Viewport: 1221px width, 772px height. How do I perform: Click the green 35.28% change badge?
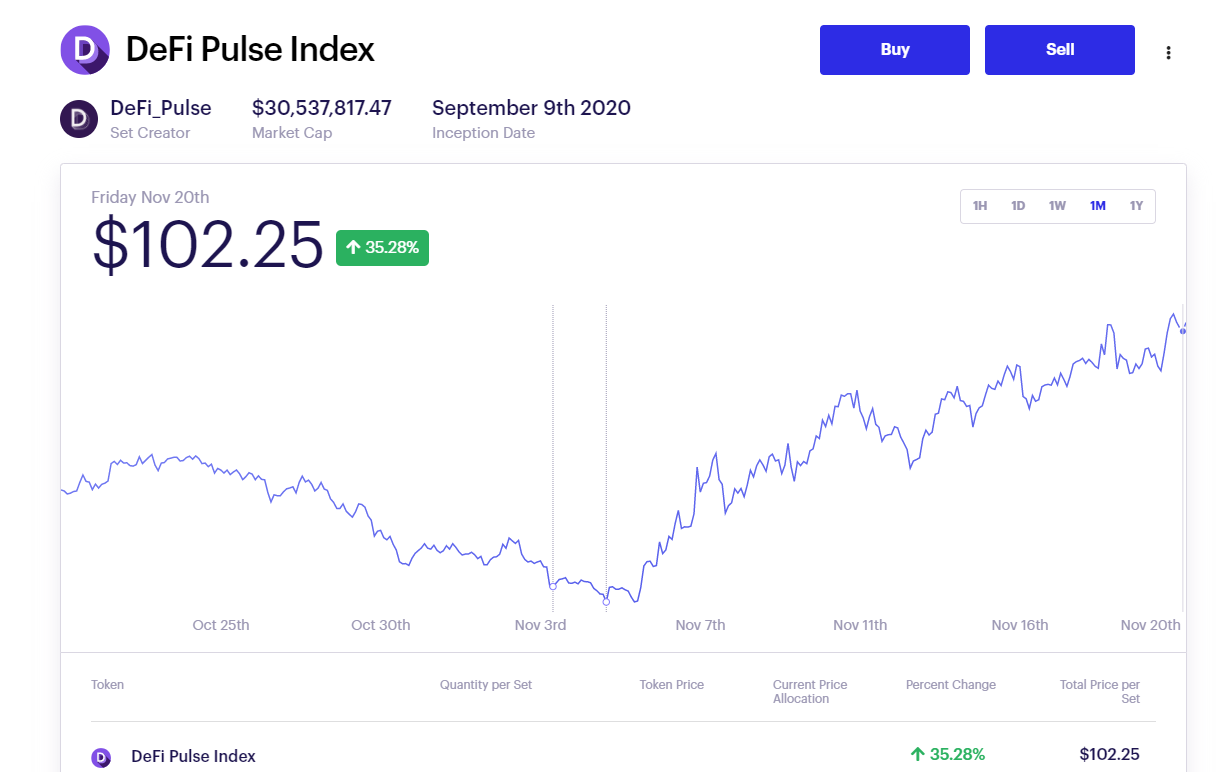coord(382,247)
